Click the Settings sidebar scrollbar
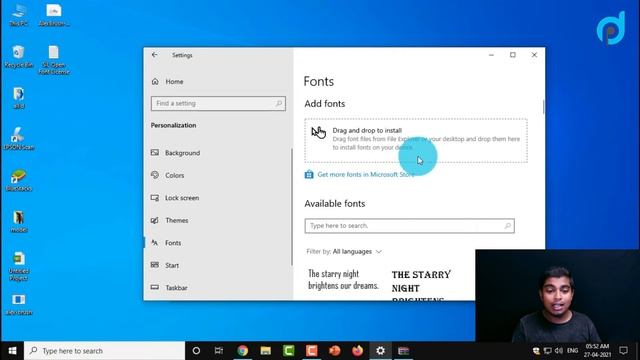The image size is (640, 360). point(291,207)
